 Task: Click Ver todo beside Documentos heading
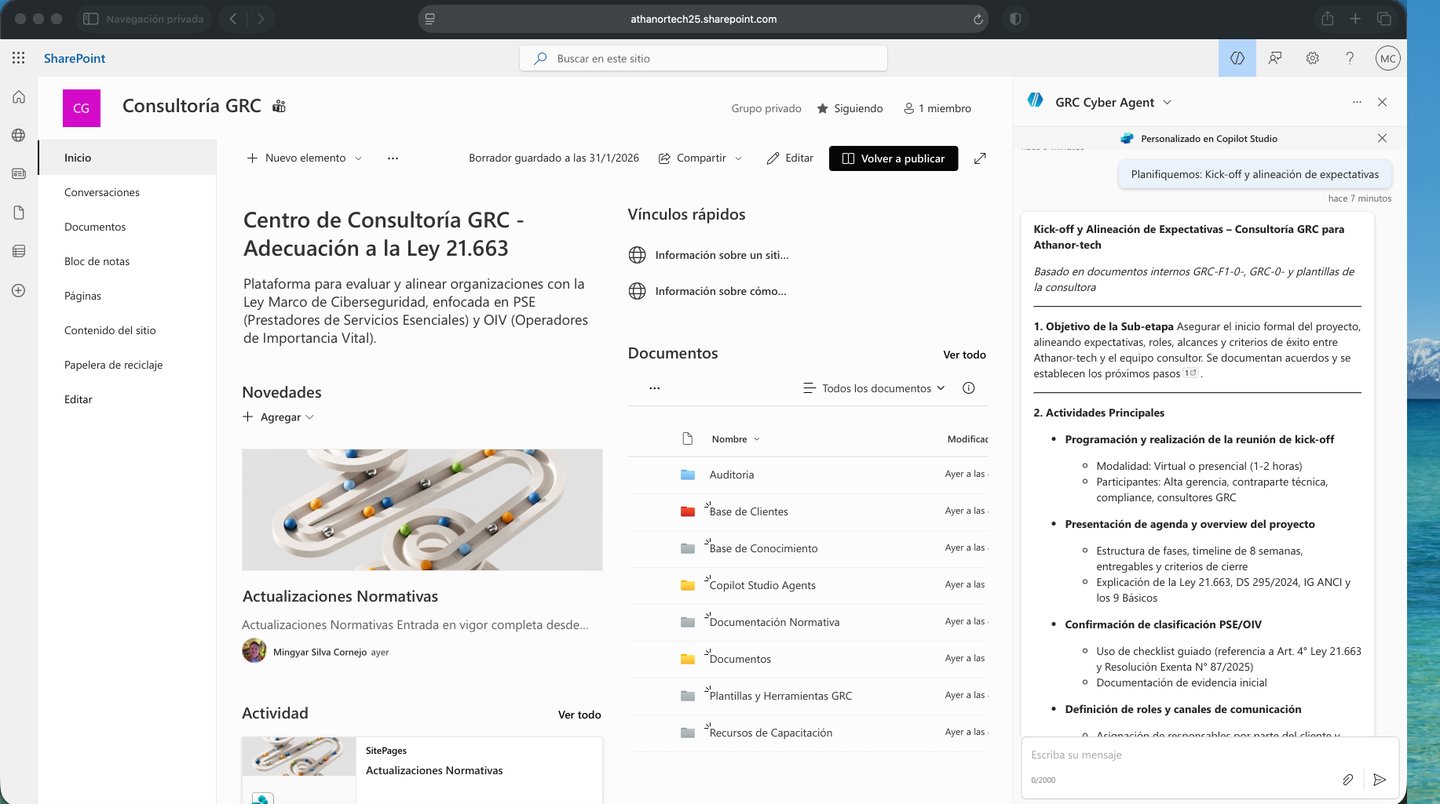tap(964, 354)
